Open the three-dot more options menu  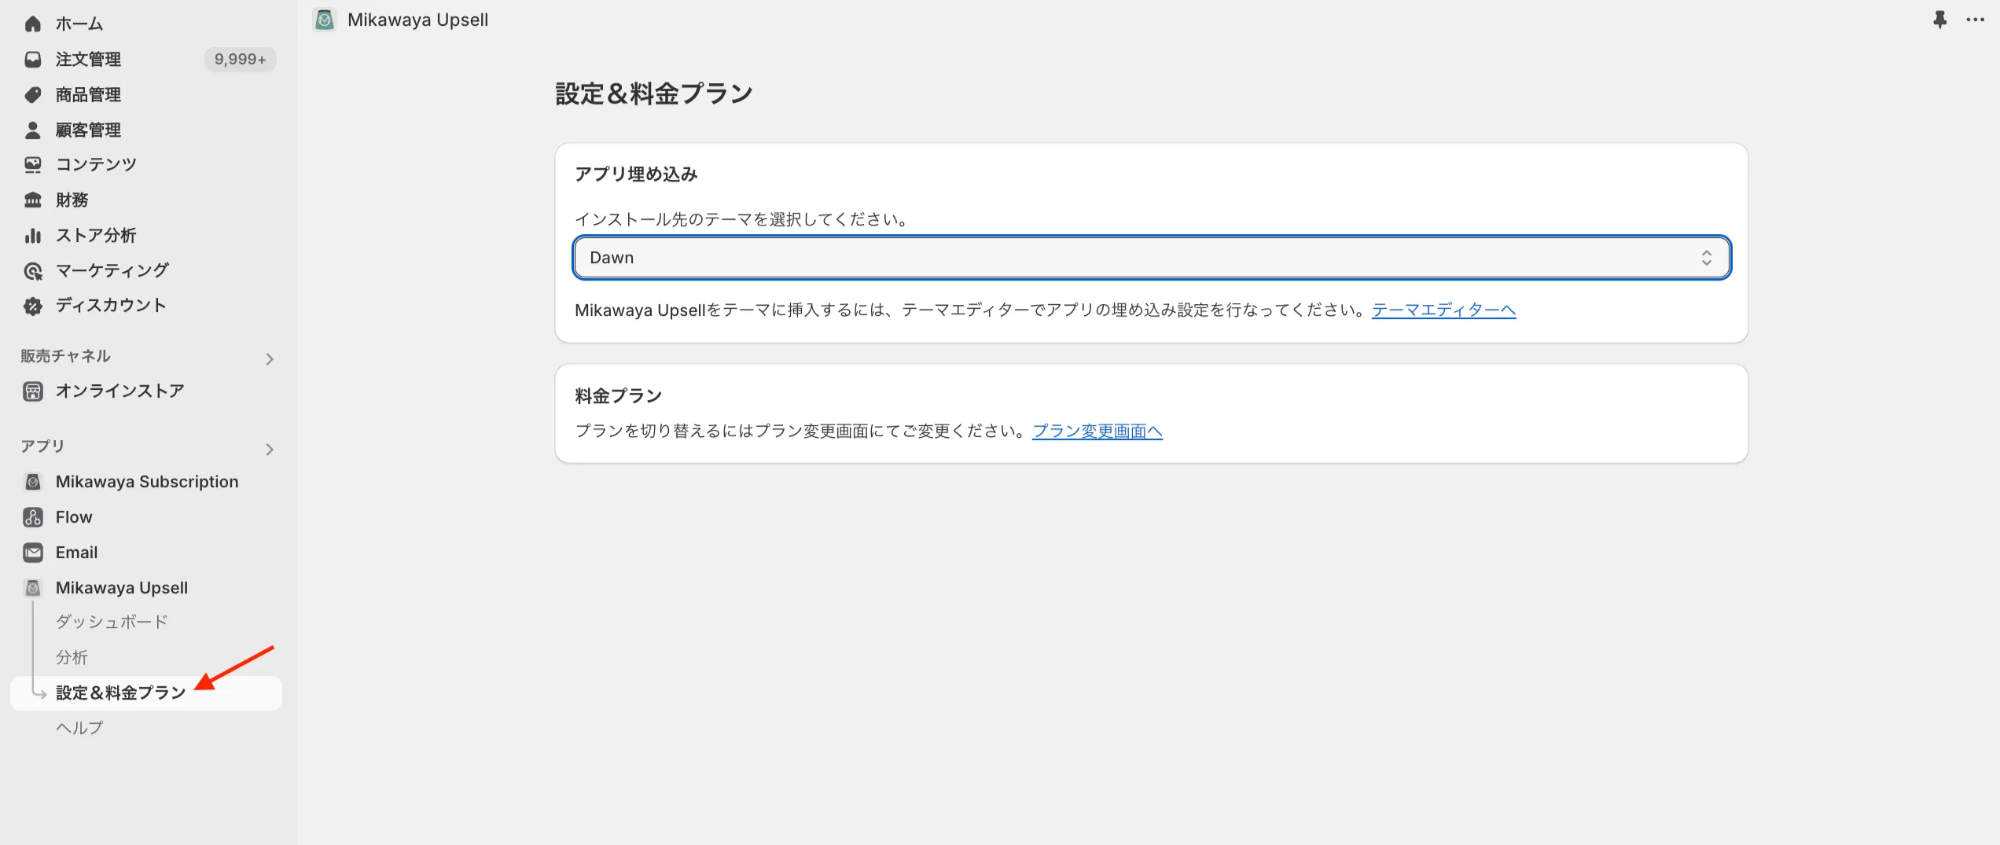(x=1975, y=19)
